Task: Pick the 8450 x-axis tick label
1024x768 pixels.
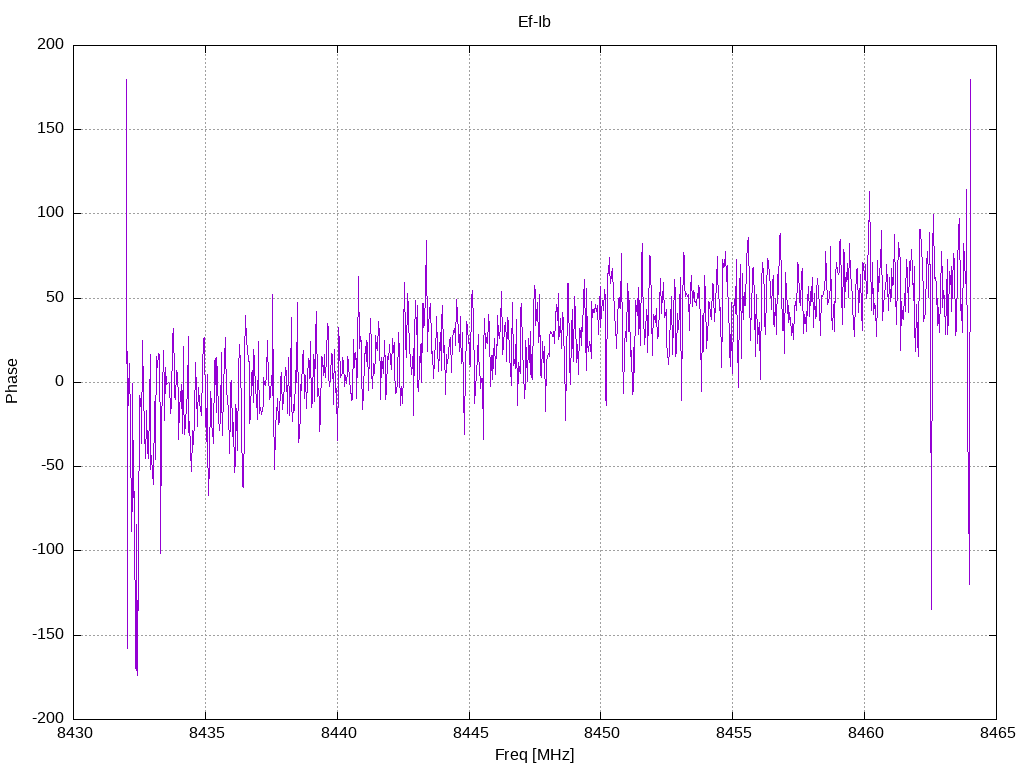Action: pyautogui.click(x=601, y=734)
